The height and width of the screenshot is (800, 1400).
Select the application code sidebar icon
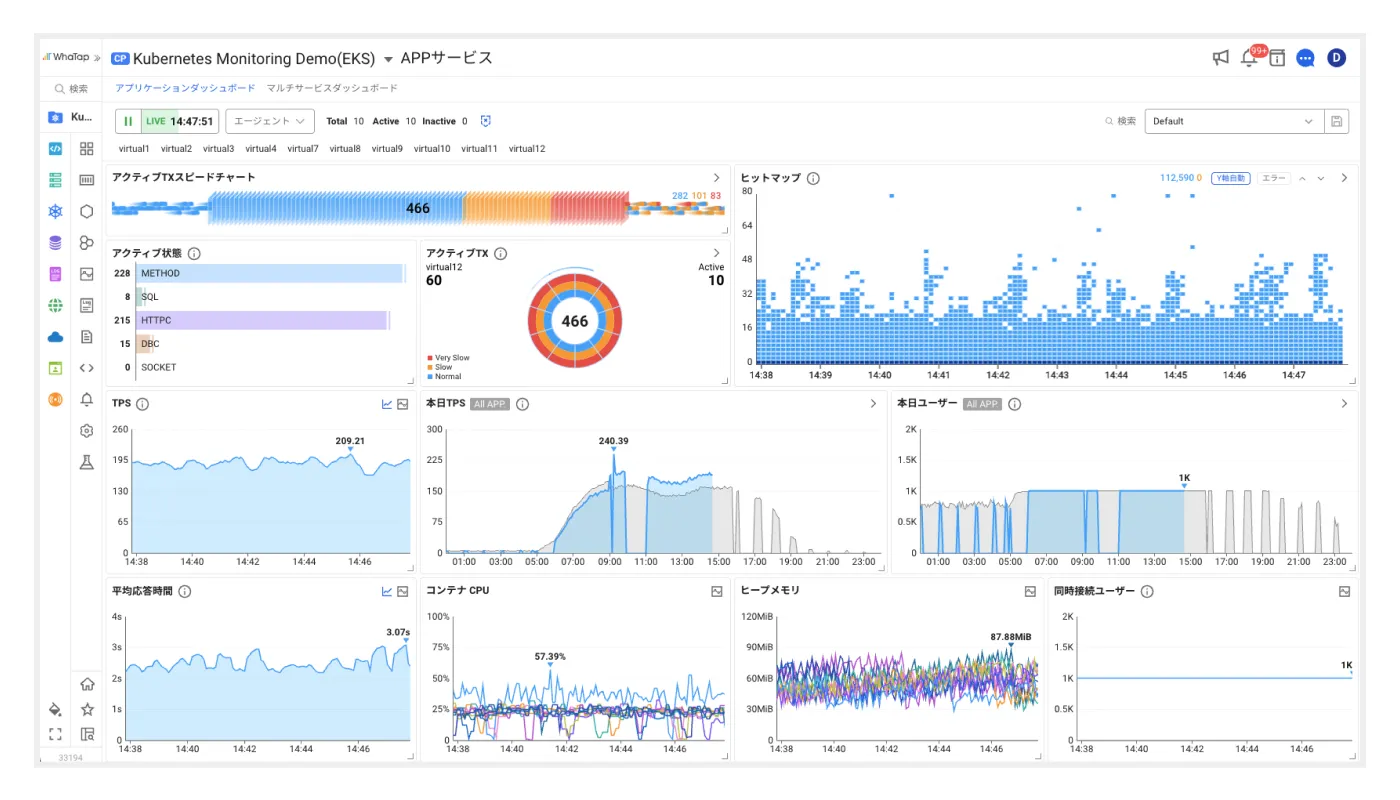point(55,149)
